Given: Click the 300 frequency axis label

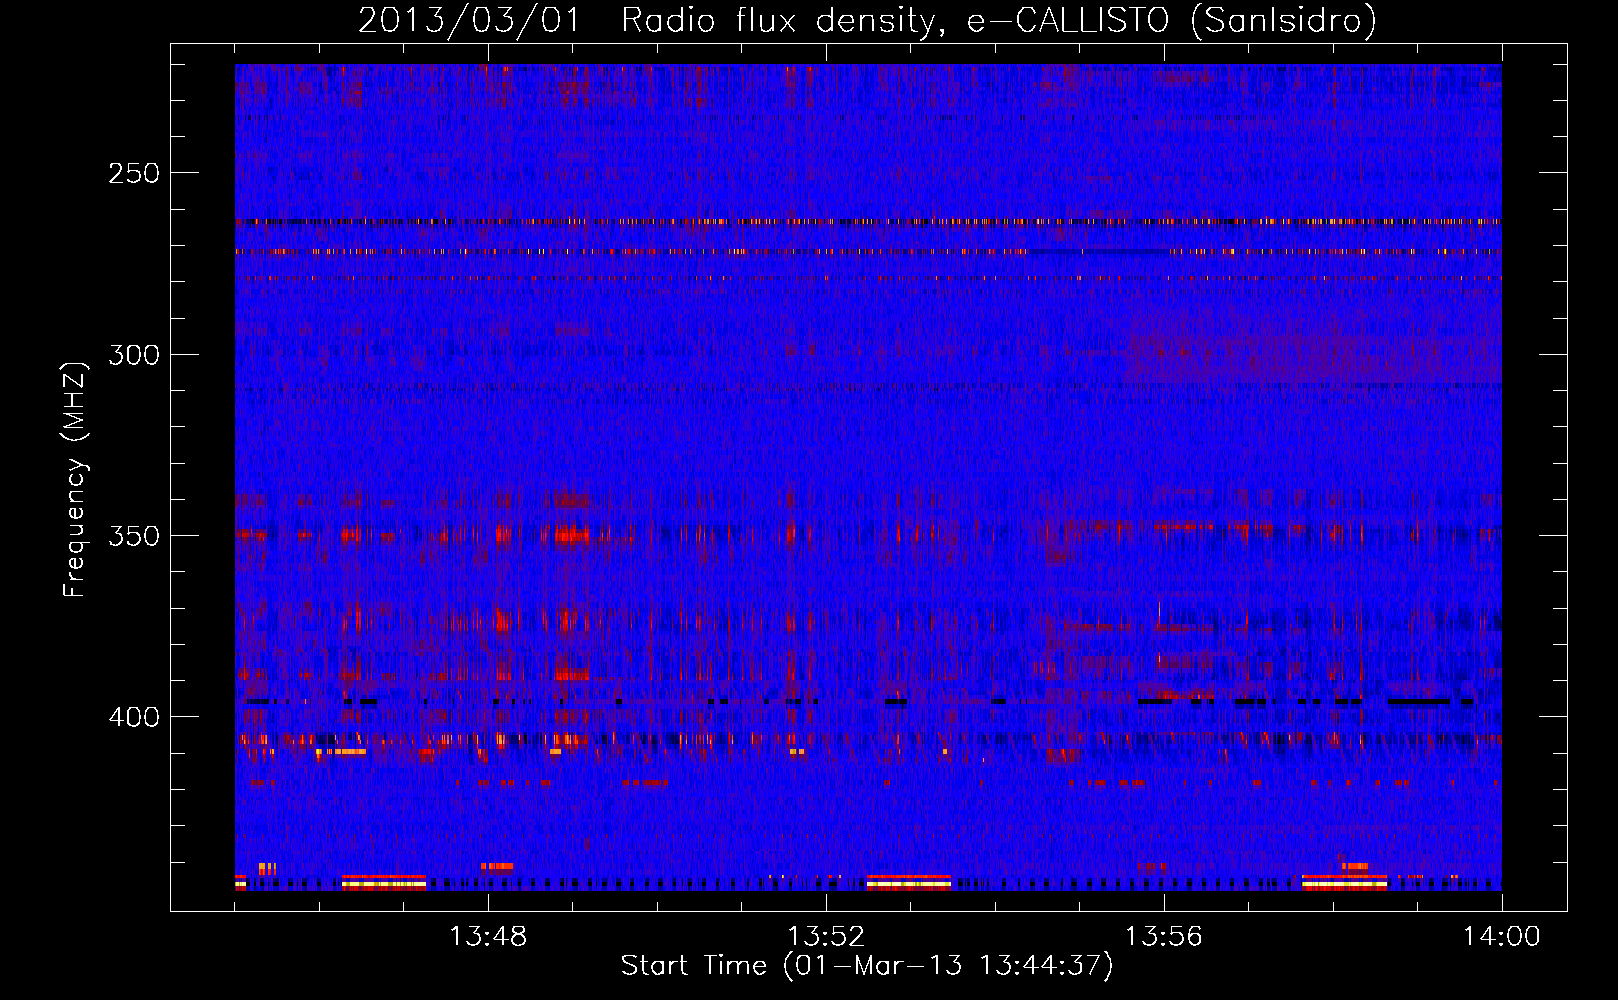Looking at the screenshot, I should tap(133, 355).
